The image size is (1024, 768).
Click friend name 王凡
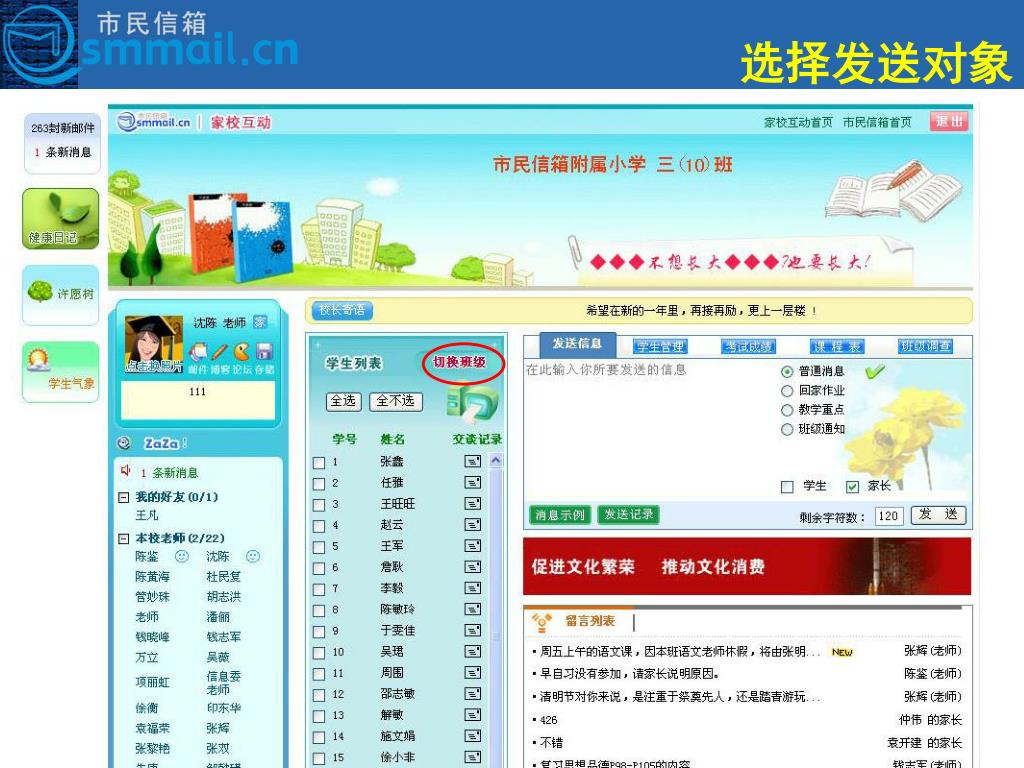pos(147,515)
